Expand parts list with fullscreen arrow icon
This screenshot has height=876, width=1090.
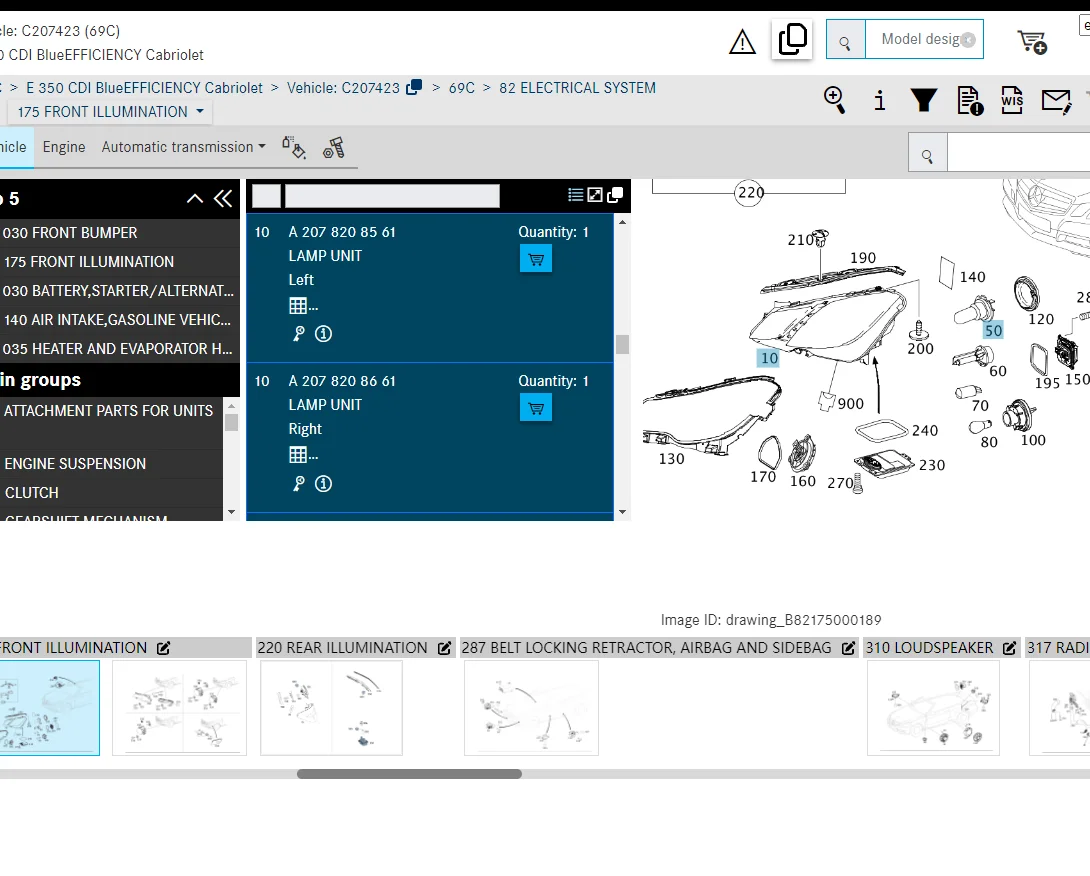coord(595,195)
